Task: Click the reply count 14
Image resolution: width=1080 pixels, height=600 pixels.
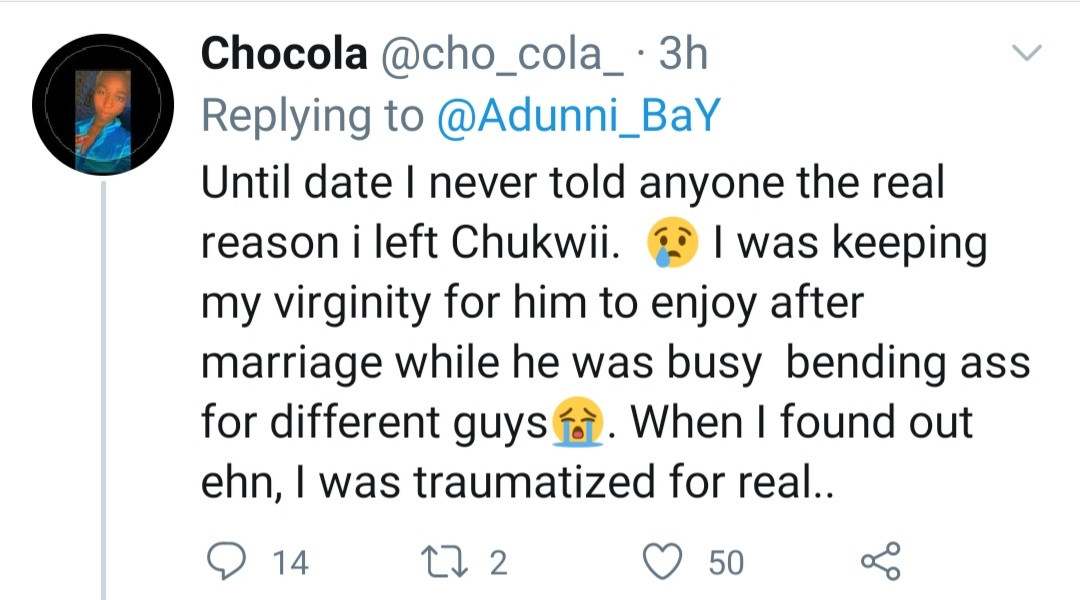Action: [x=290, y=563]
